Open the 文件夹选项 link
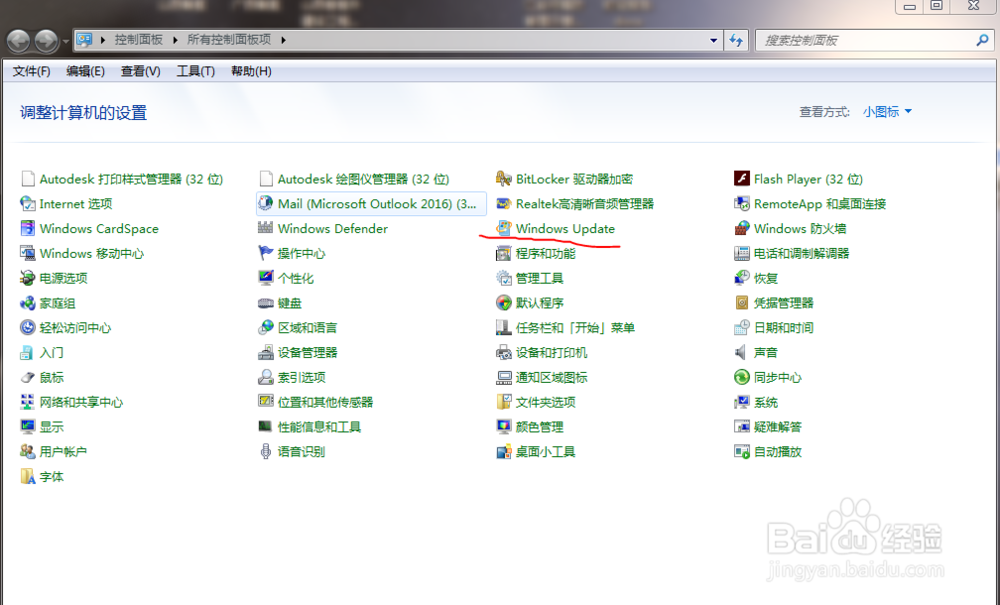The width and height of the screenshot is (1000, 605). [x=545, y=402]
